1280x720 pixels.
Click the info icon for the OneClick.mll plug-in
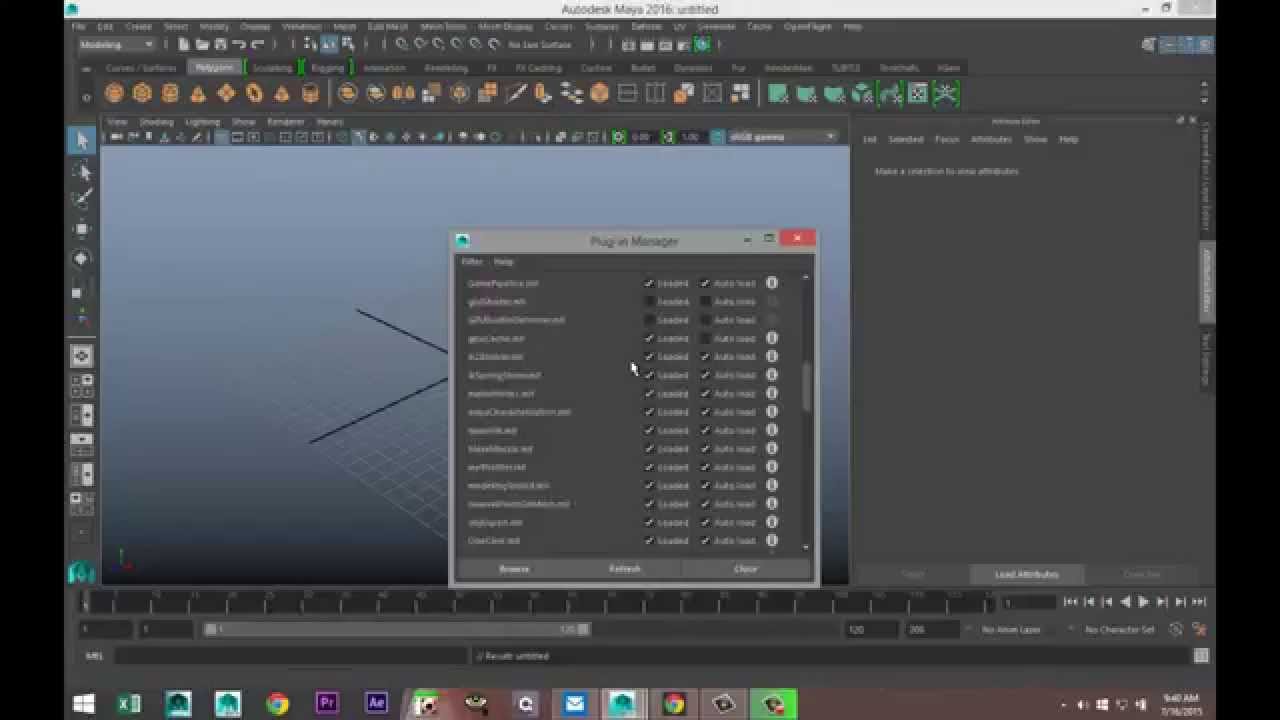click(772, 540)
